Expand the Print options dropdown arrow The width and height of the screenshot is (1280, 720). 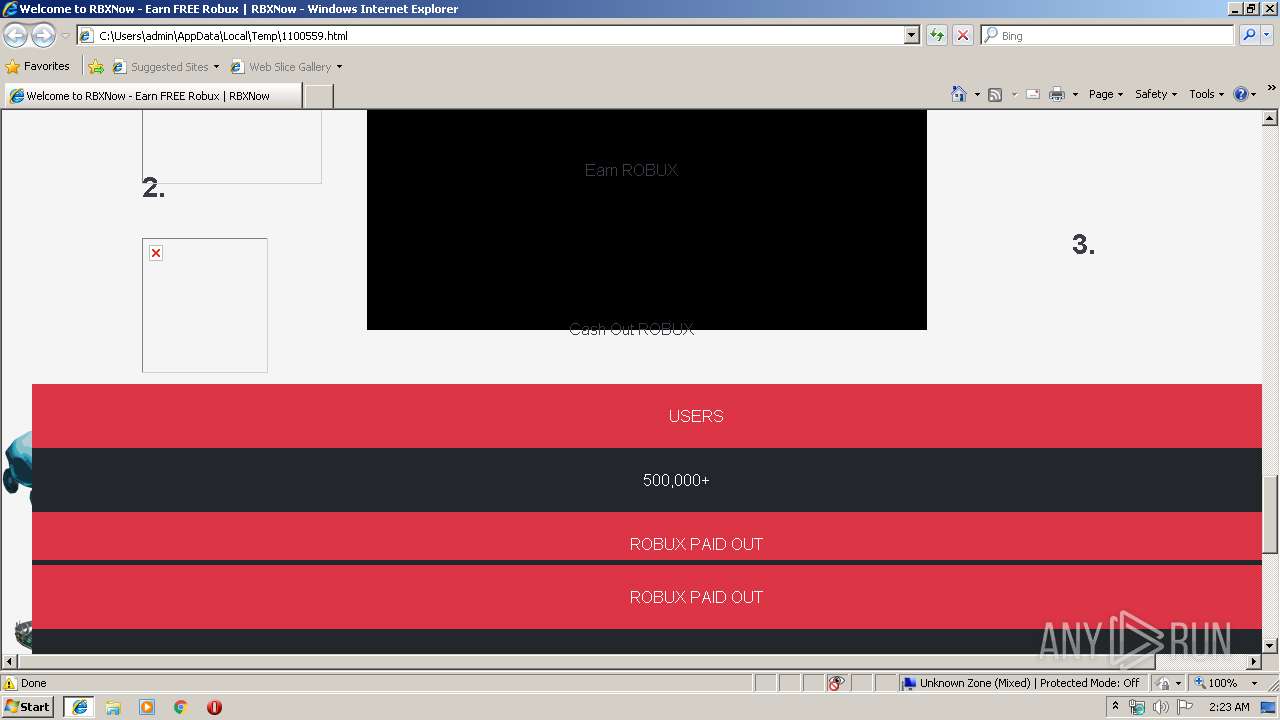point(1075,95)
